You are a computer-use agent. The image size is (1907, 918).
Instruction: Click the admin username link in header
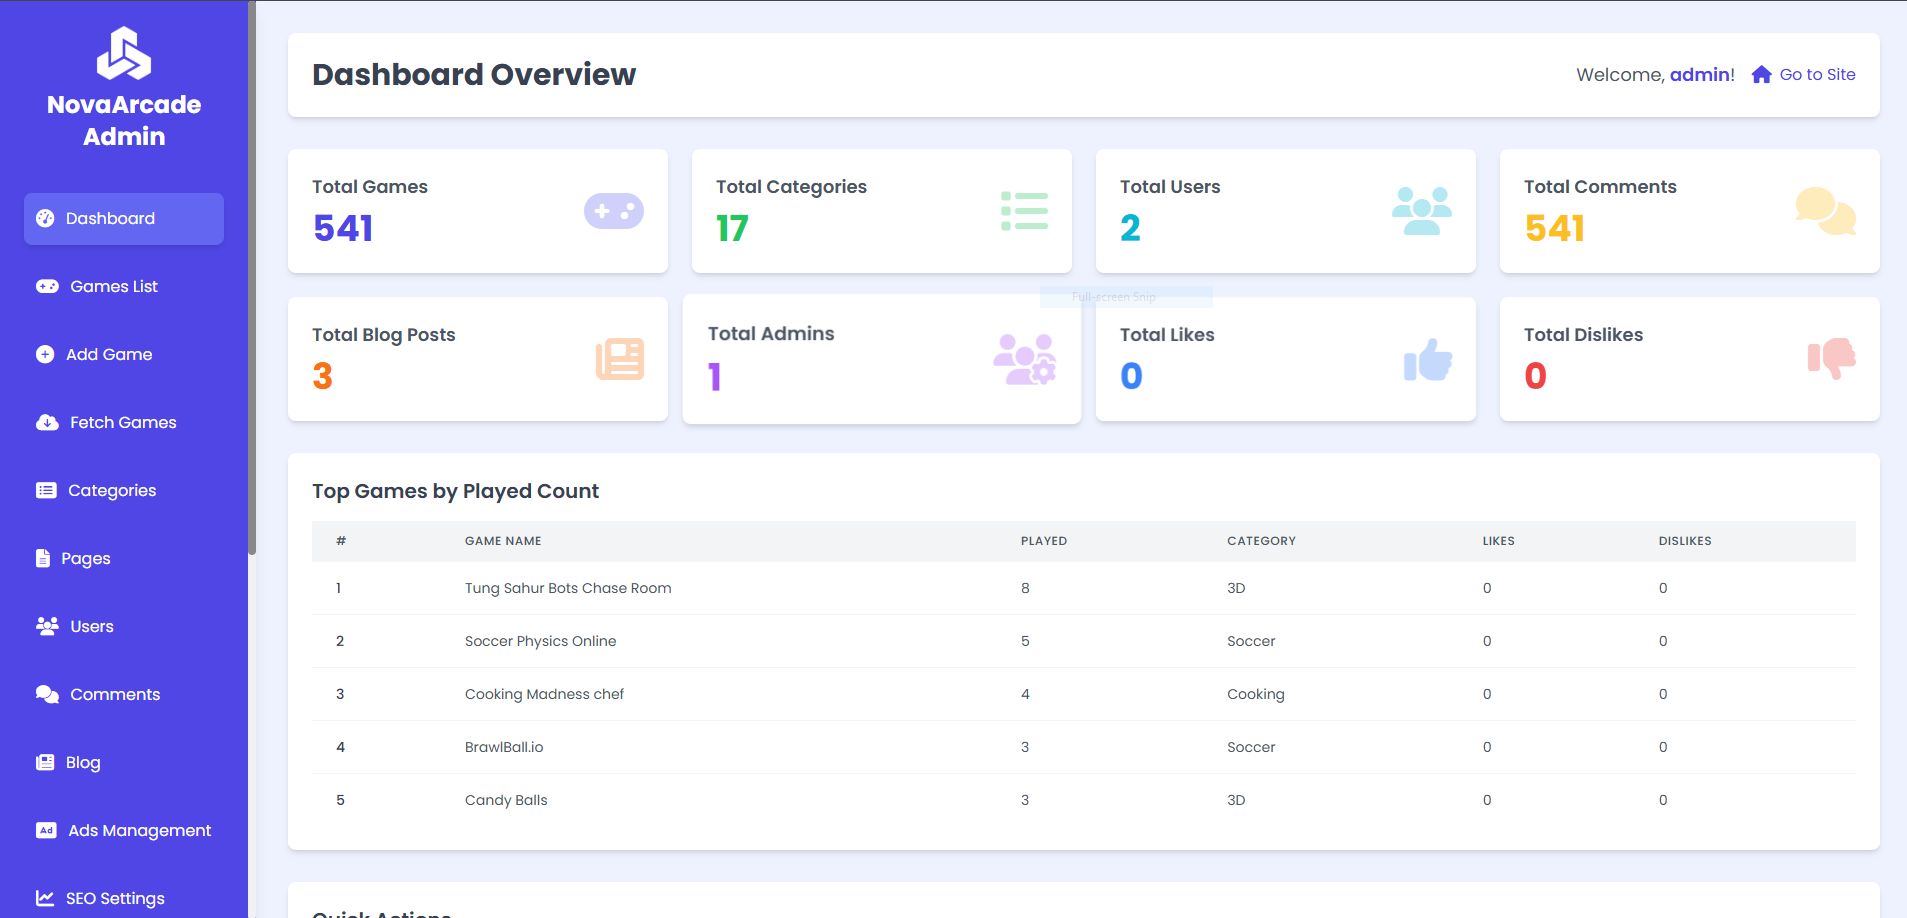coord(1699,75)
